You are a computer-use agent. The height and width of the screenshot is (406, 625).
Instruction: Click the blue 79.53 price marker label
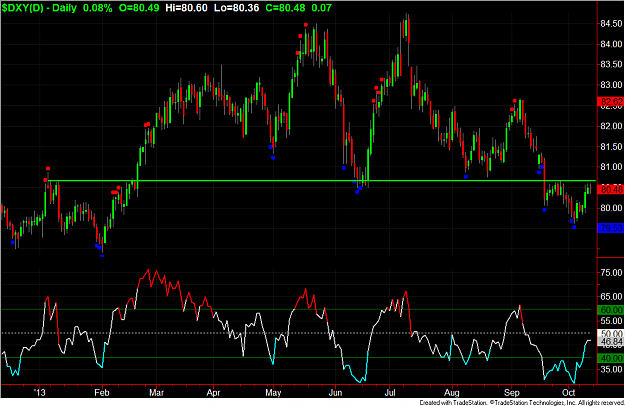[611, 228]
